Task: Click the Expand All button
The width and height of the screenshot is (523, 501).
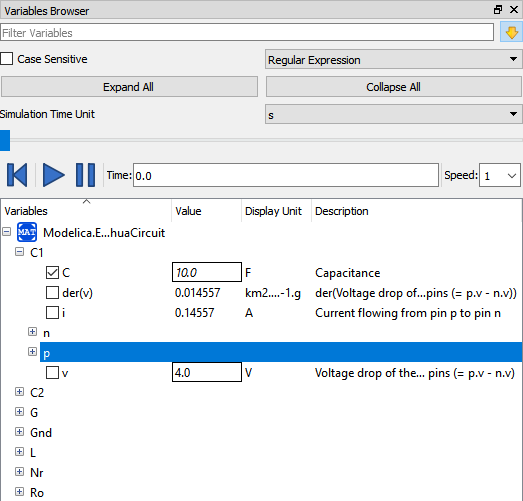Action: [129, 87]
